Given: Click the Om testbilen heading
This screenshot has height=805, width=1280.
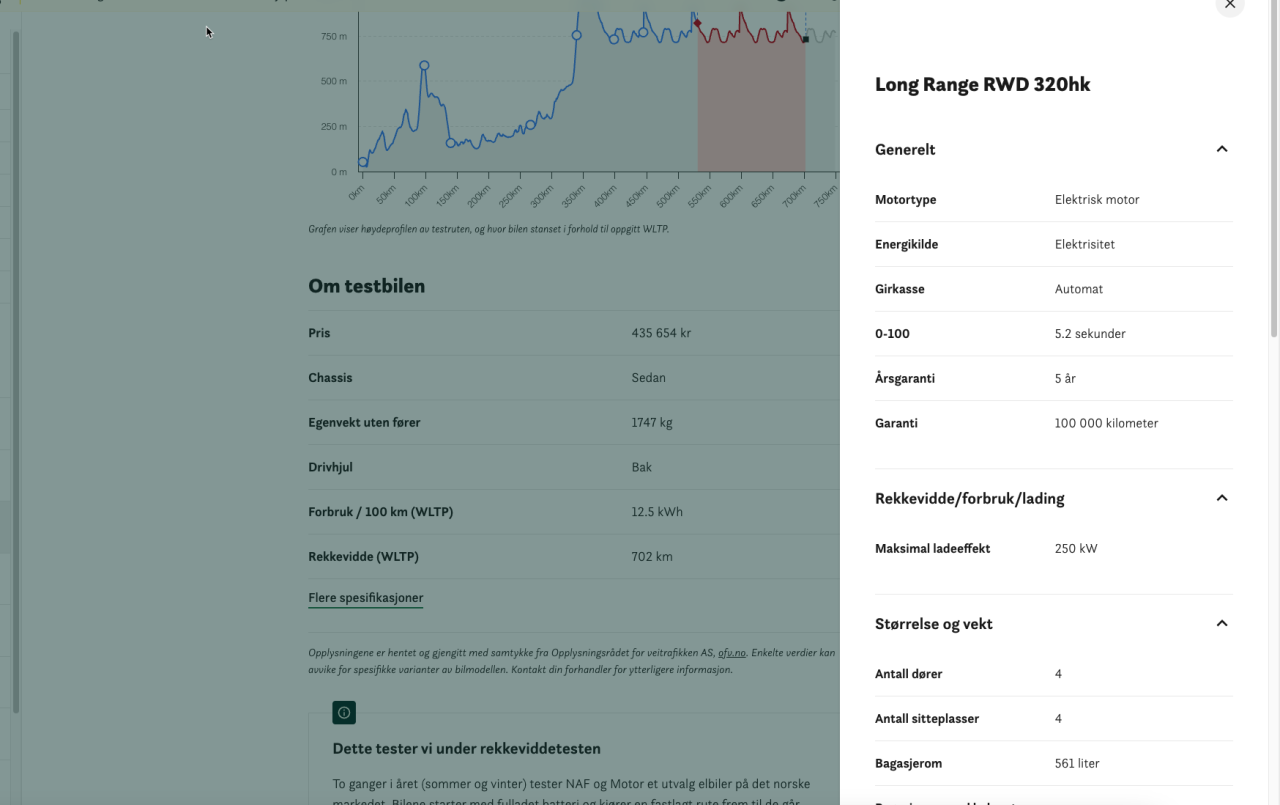Looking at the screenshot, I should 366,286.
